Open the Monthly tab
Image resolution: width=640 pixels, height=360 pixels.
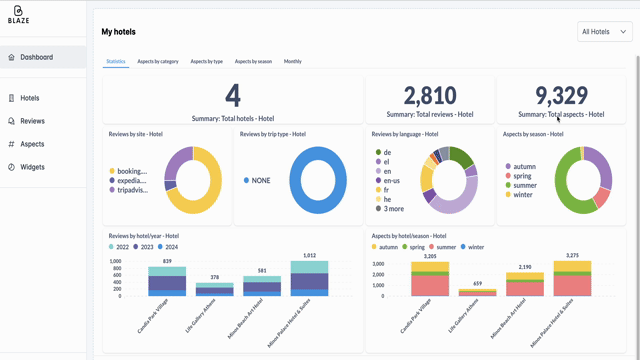293,61
